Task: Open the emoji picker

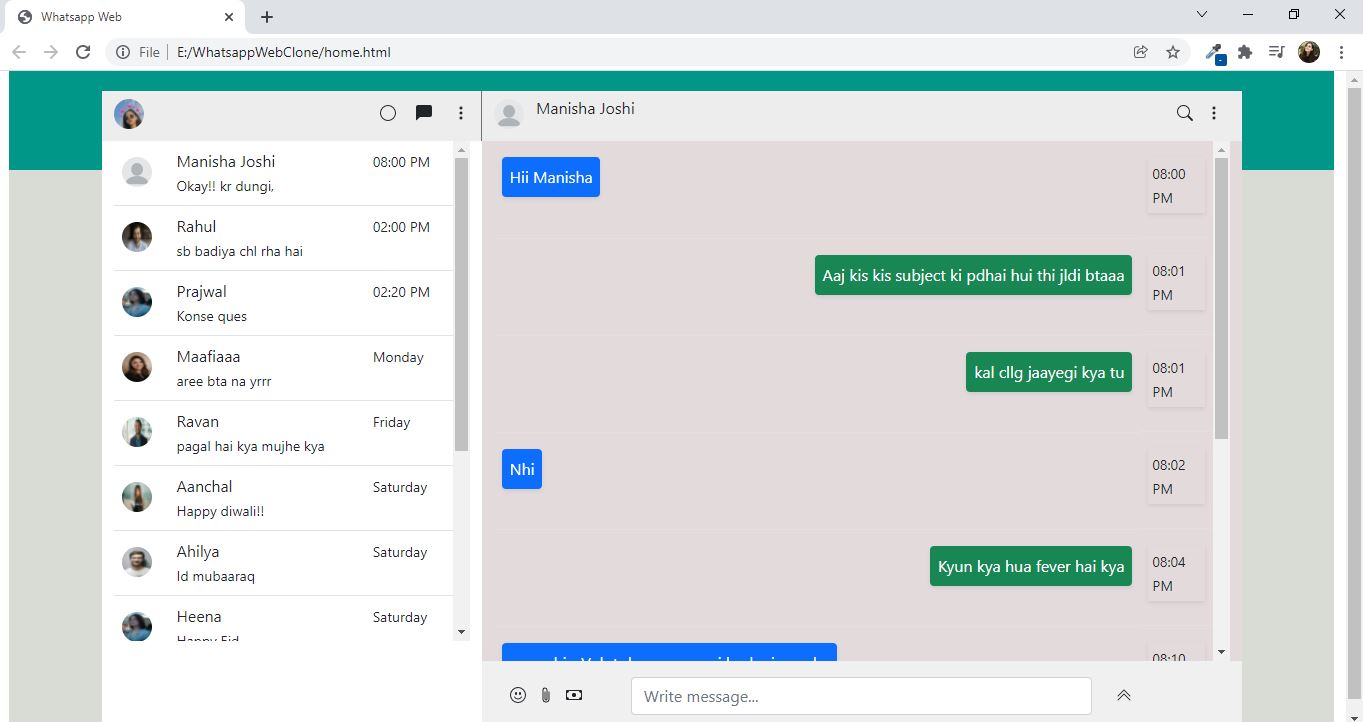Action: [x=516, y=694]
